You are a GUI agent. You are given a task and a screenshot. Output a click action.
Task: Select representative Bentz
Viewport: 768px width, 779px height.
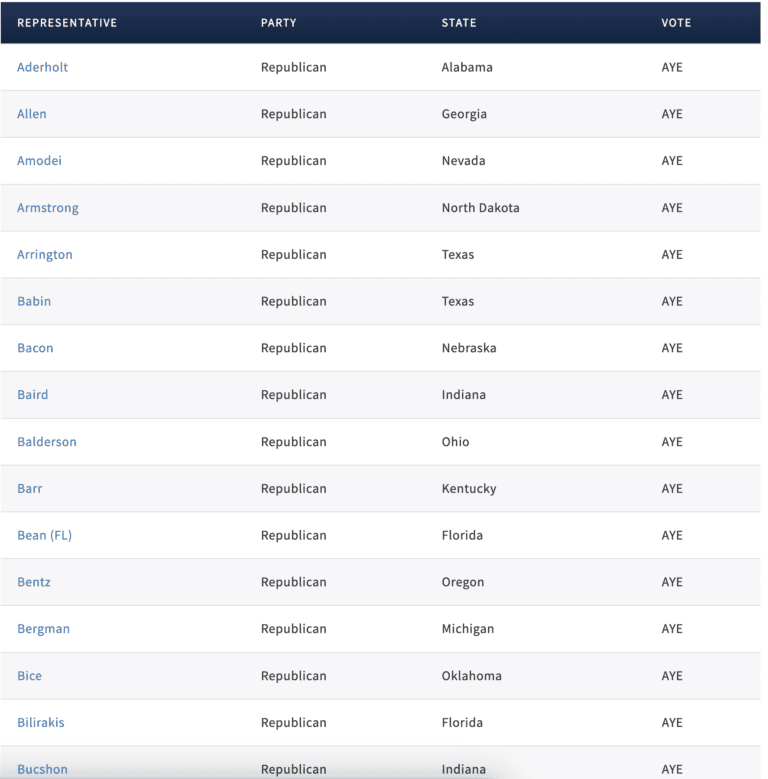point(34,582)
